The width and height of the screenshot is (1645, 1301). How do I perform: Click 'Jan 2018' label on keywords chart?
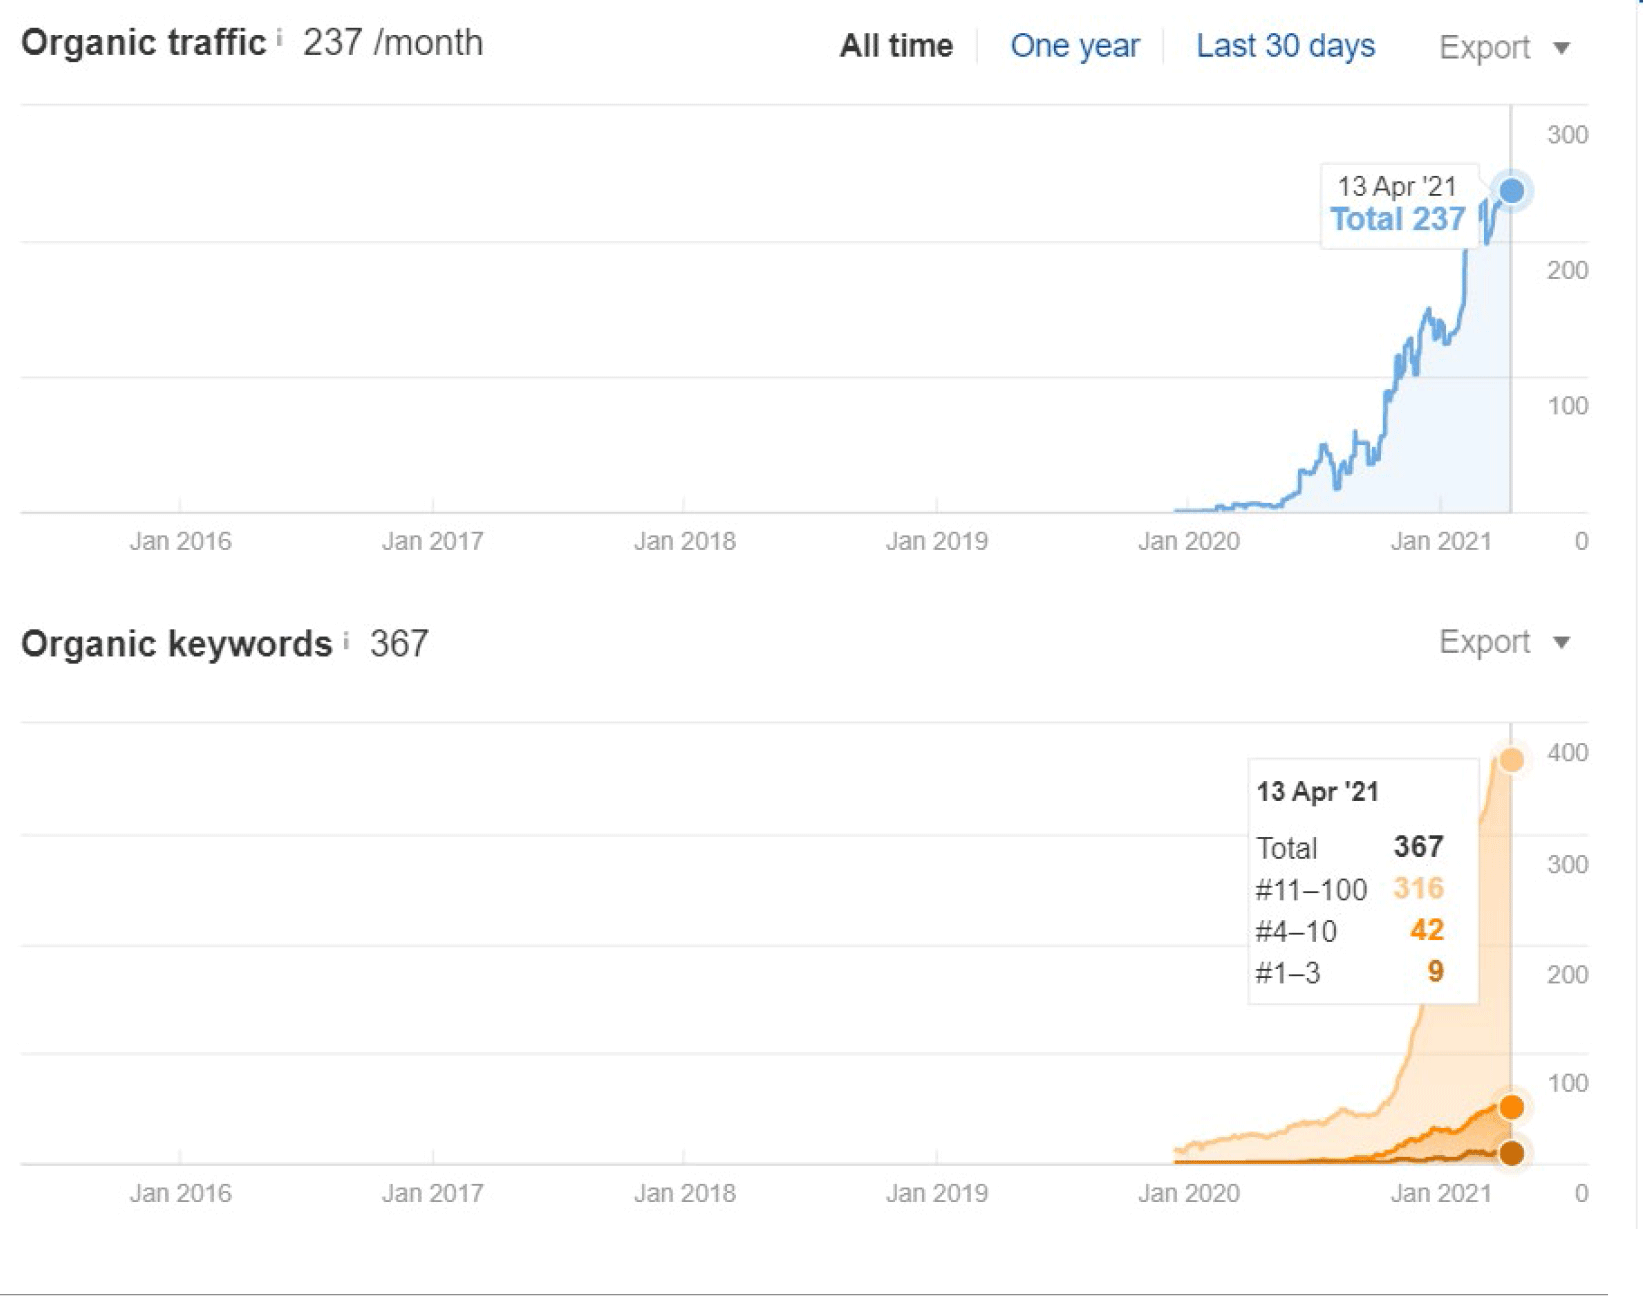[x=684, y=1193]
